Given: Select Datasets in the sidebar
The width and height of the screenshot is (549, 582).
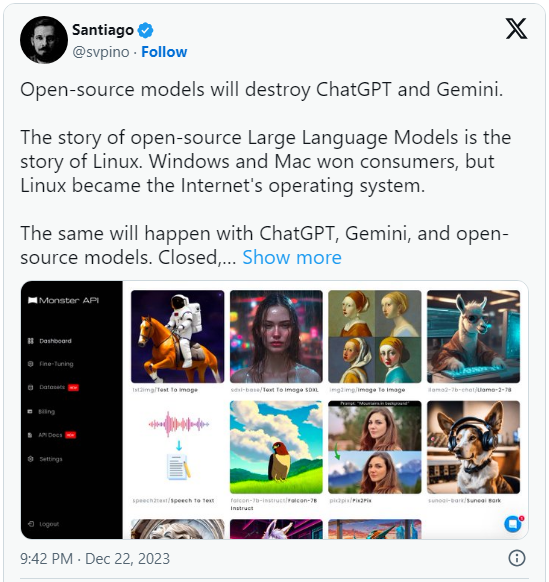Looking at the screenshot, I should [x=52, y=387].
